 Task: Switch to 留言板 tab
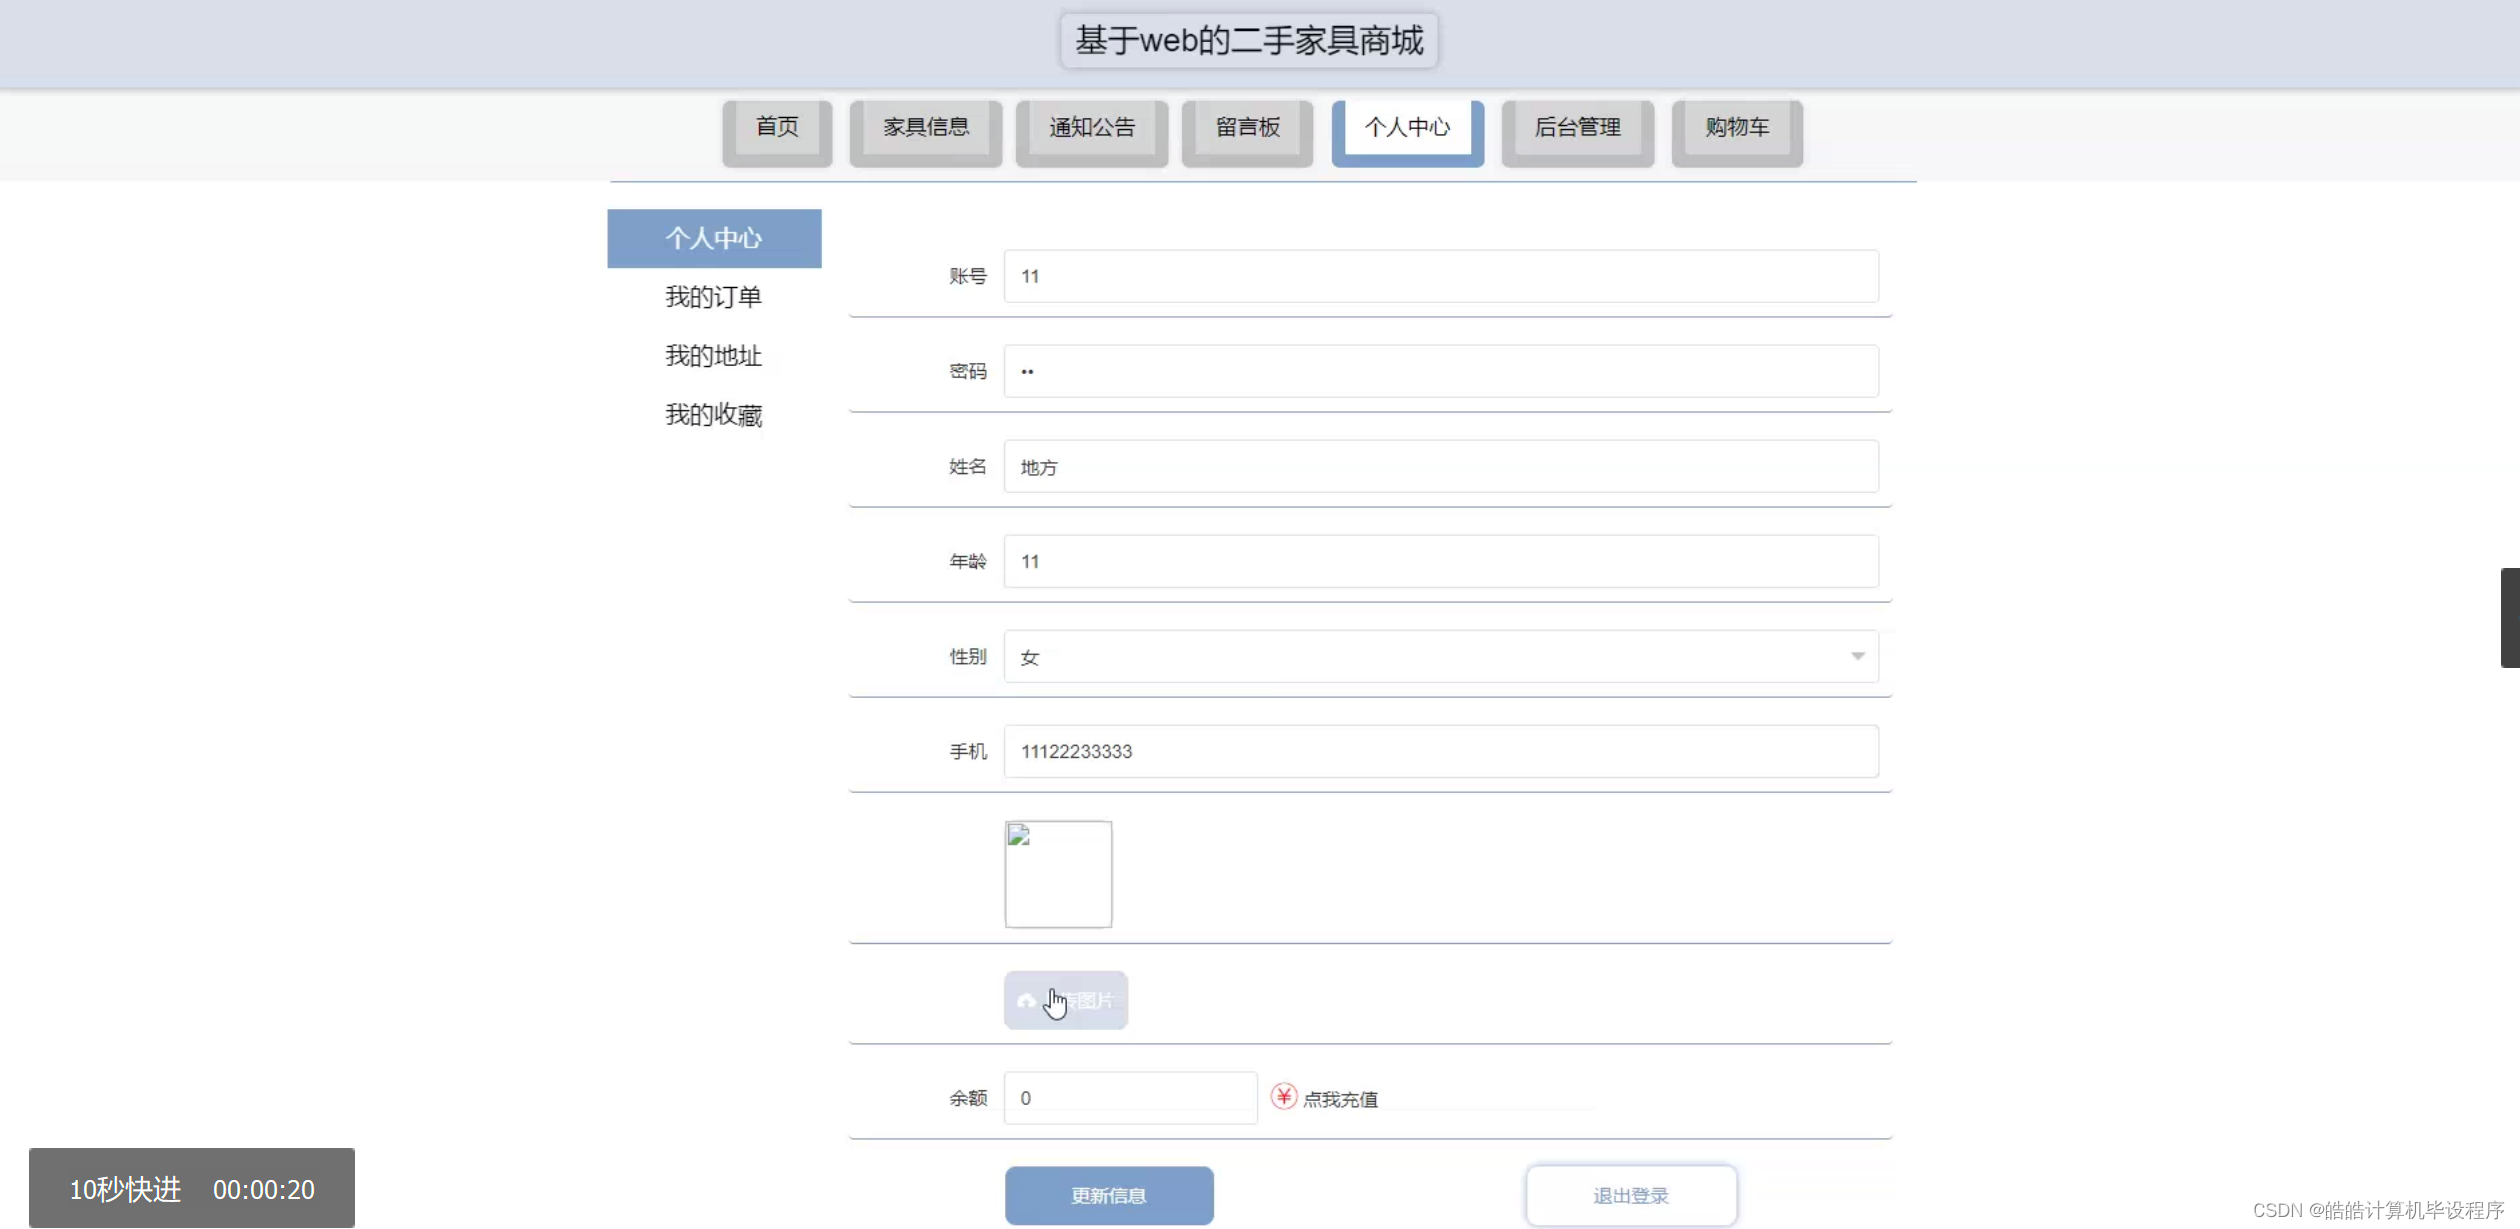point(1247,128)
